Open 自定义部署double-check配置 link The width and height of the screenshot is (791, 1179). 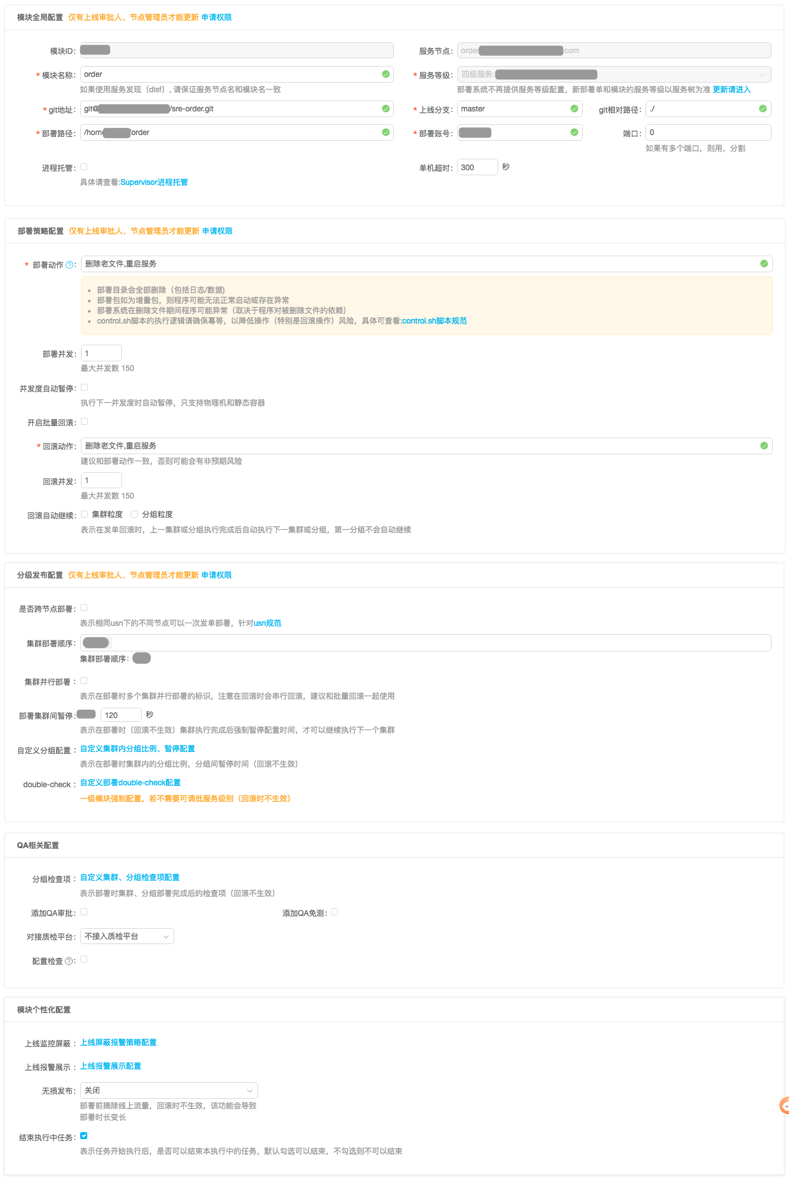point(131,783)
